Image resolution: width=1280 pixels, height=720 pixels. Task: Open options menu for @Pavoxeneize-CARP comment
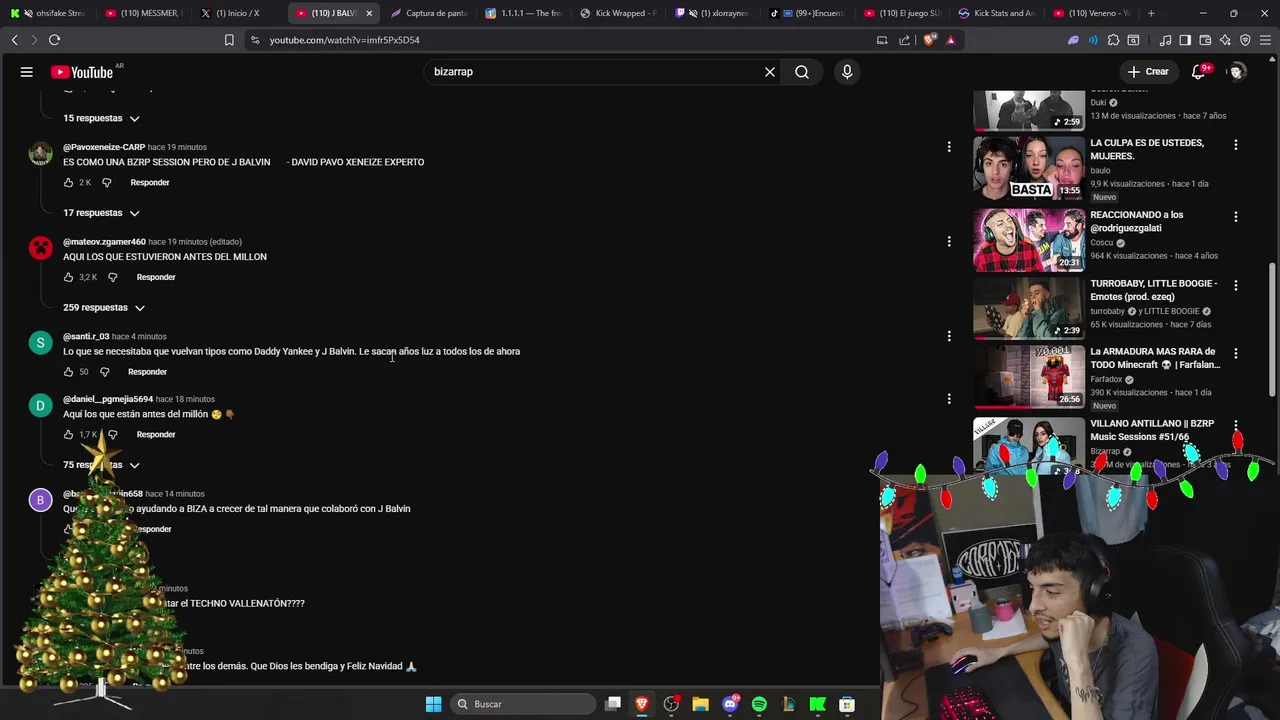point(949,147)
